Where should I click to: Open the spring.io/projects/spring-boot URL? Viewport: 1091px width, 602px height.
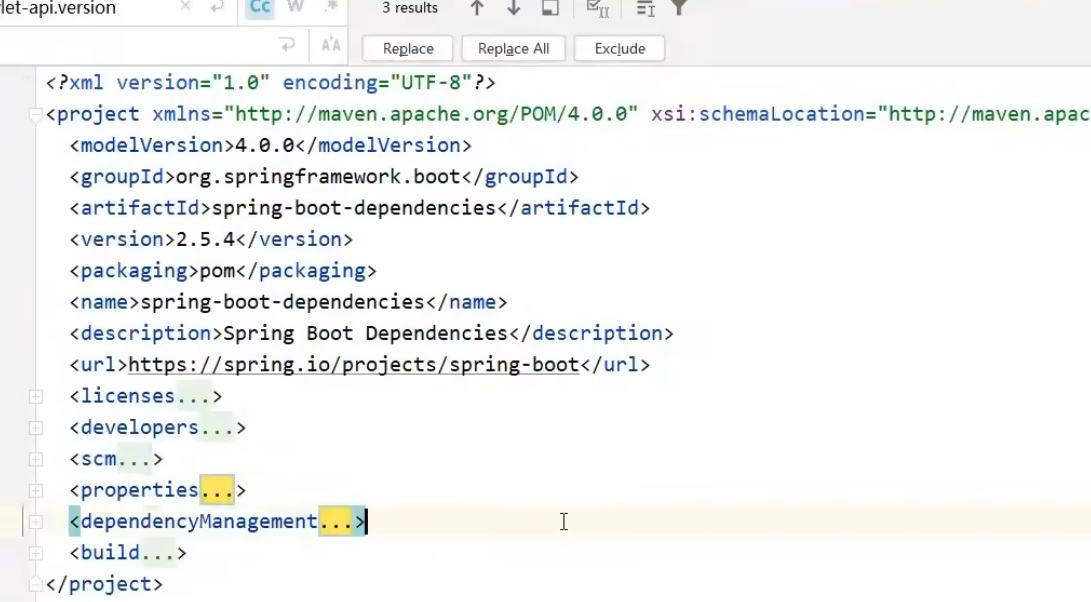coord(353,365)
